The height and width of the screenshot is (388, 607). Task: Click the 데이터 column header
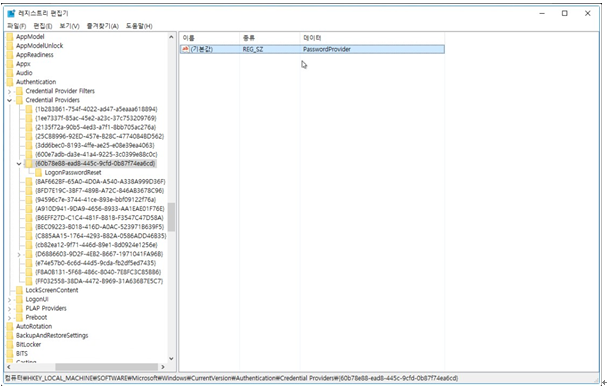(x=372, y=38)
